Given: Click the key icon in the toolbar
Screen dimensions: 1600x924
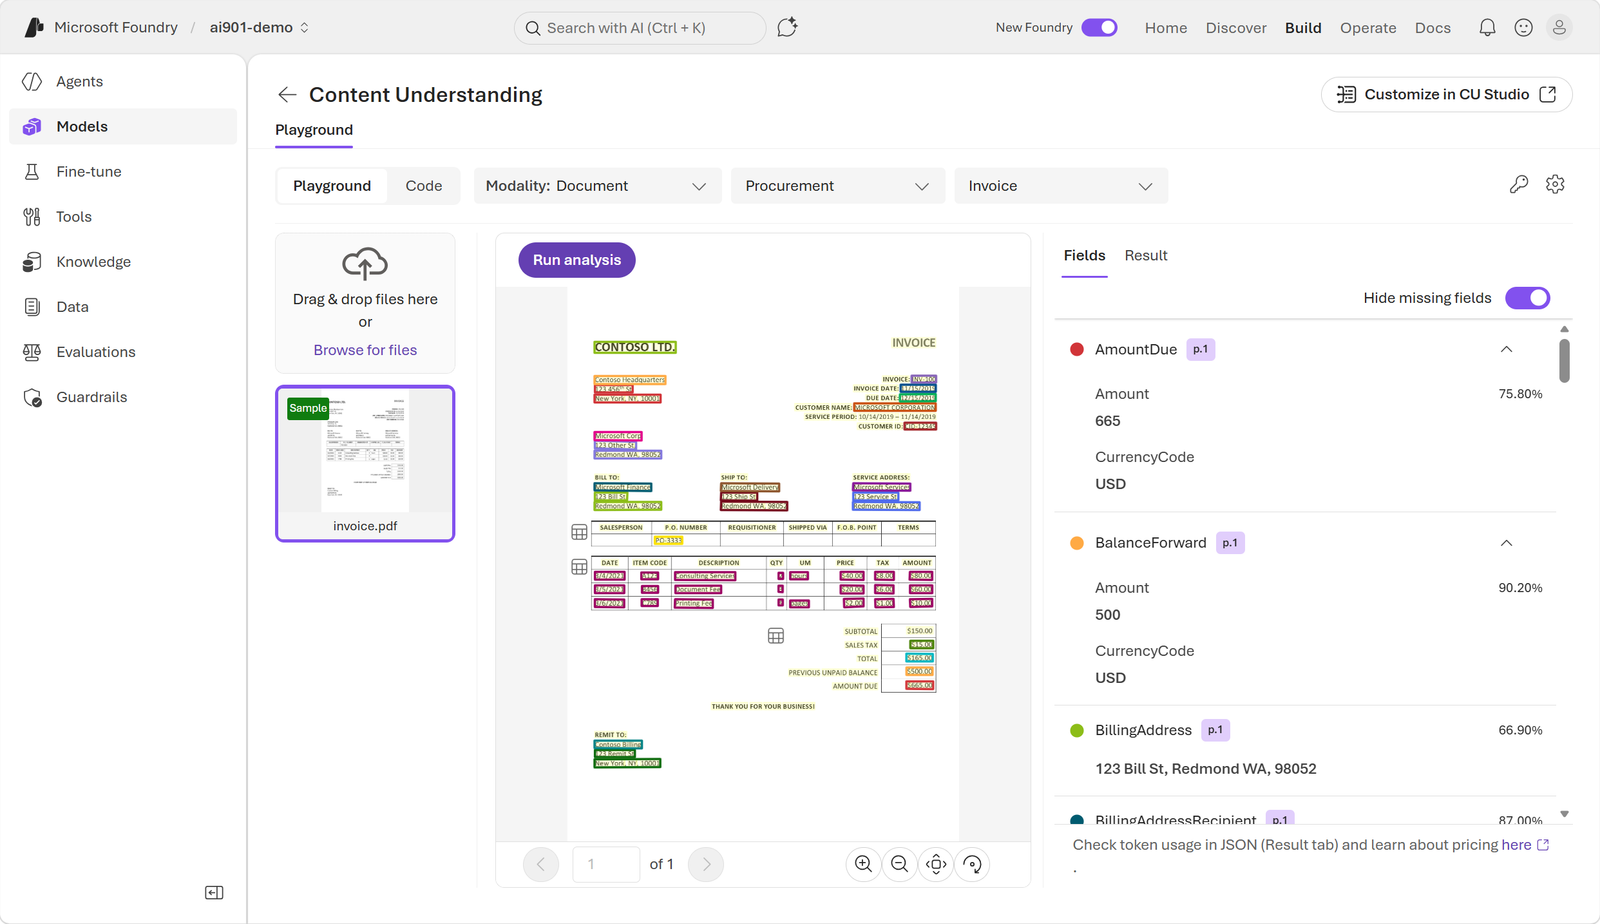Looking at the screenshot, I should tap(1518, 184).
